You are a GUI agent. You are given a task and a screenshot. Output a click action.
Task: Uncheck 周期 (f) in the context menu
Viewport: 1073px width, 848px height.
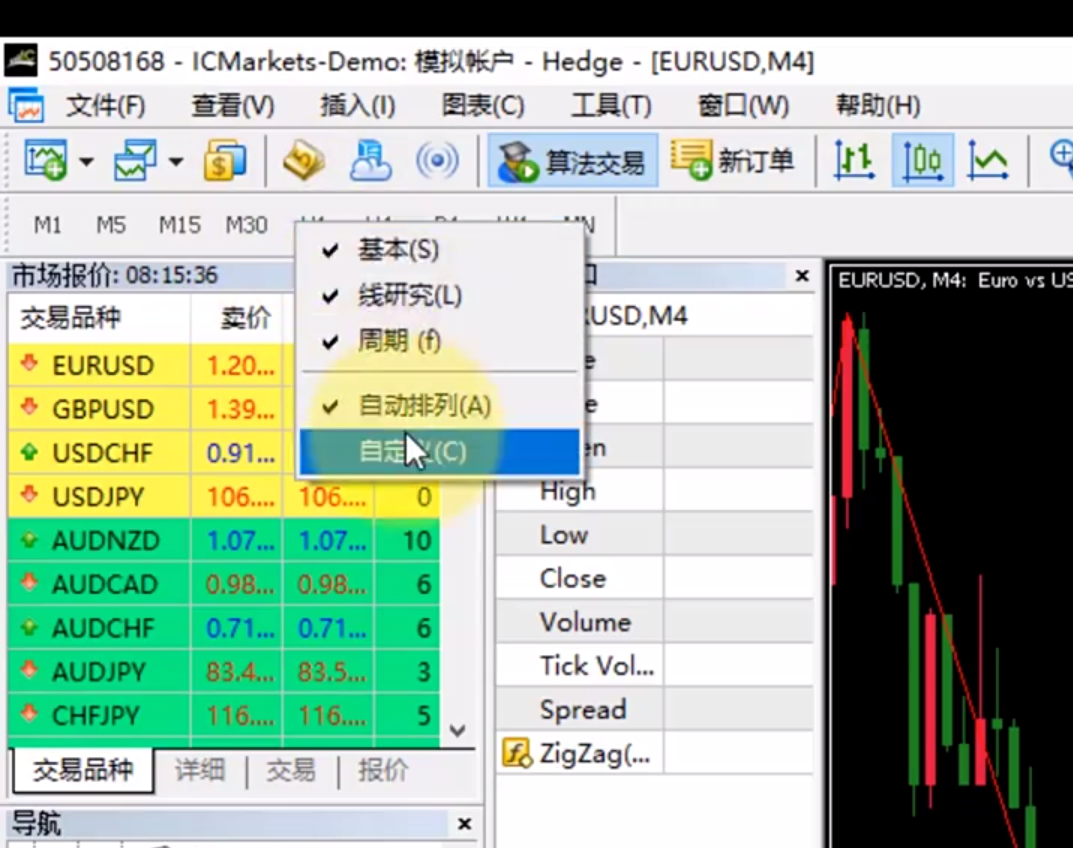(439, 341)
